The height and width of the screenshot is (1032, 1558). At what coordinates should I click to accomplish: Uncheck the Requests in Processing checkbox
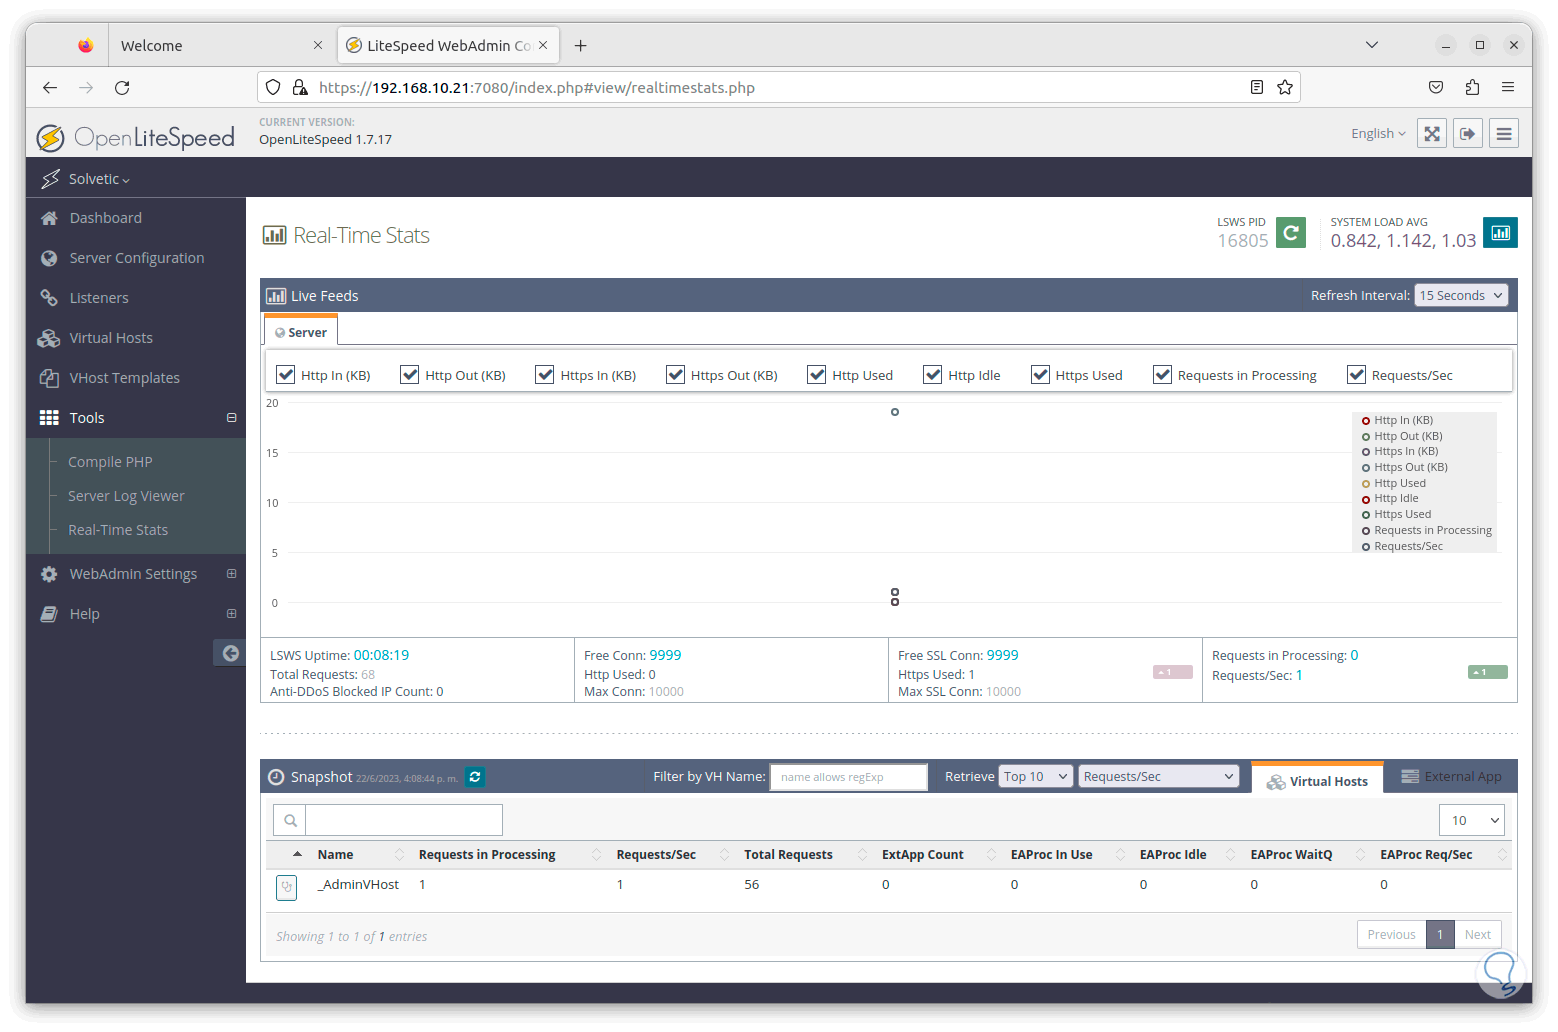pyautogui.click(x=1162, y=375)
